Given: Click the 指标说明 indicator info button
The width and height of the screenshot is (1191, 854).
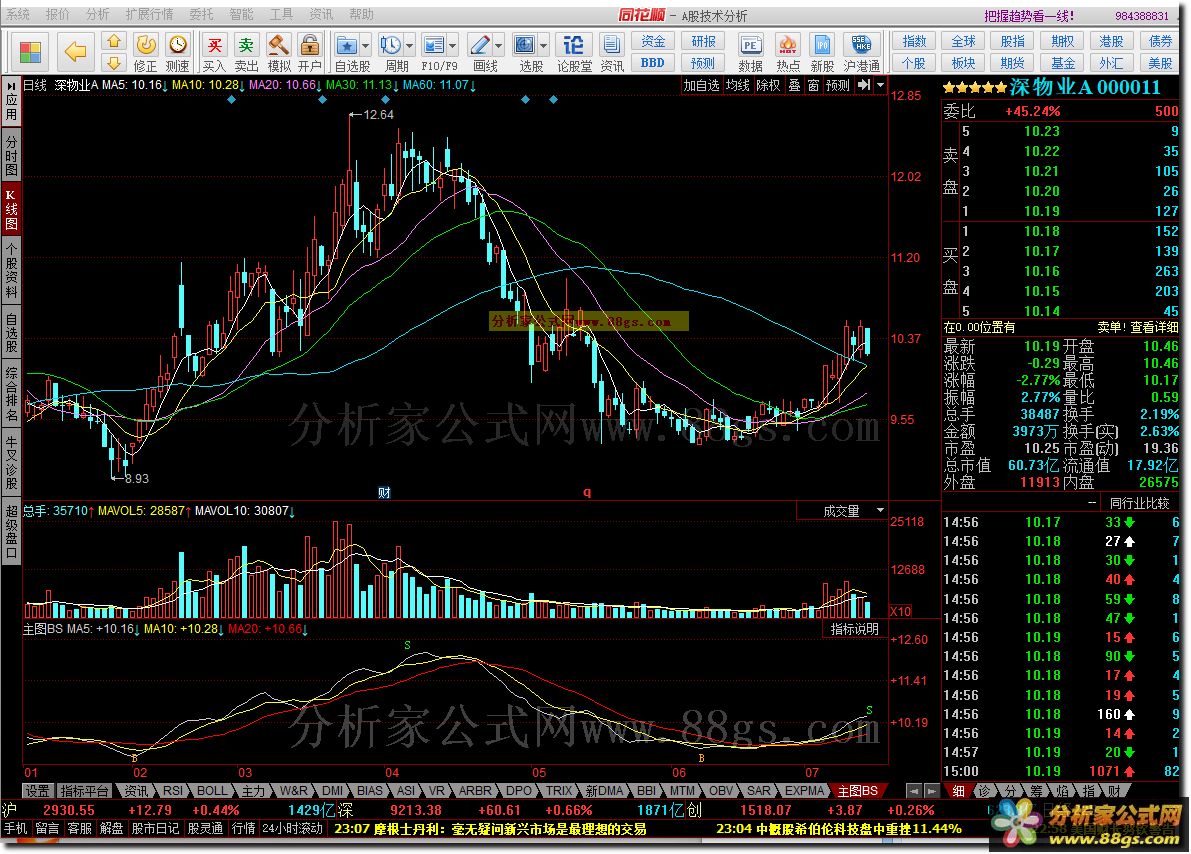Looking at the screenshot, I should tap(855, 628).
